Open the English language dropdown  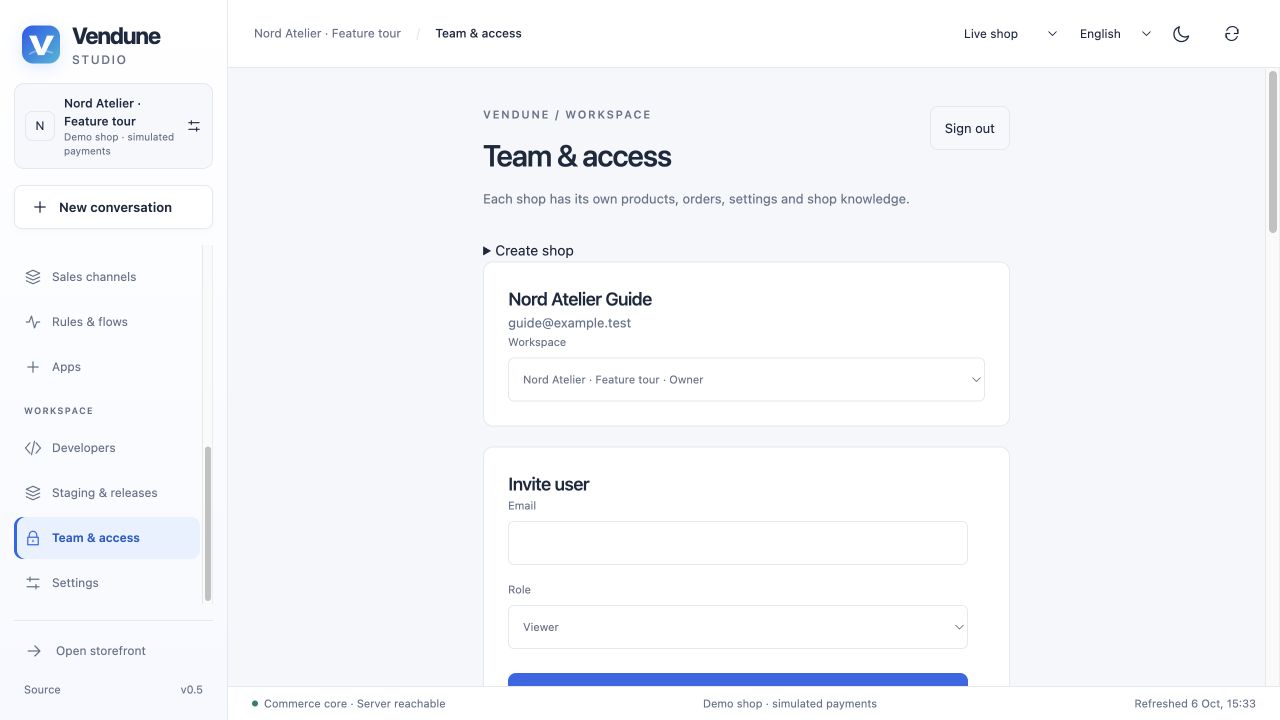coord(1114,34)
